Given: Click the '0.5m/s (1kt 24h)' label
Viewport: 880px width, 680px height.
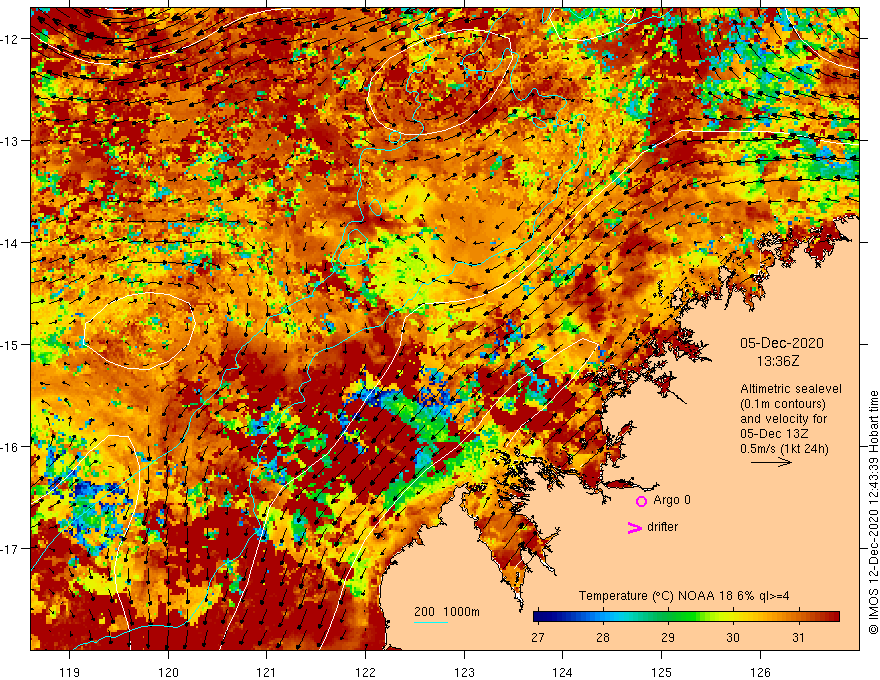Looking at the screenshot, I should pos(784,449).
